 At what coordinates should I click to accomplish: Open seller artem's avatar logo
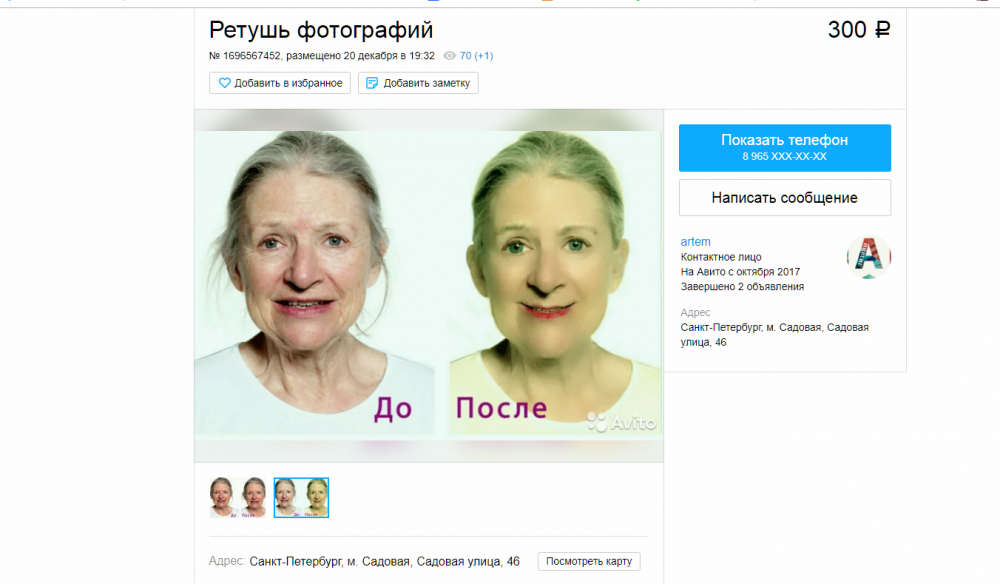[868, 258]
